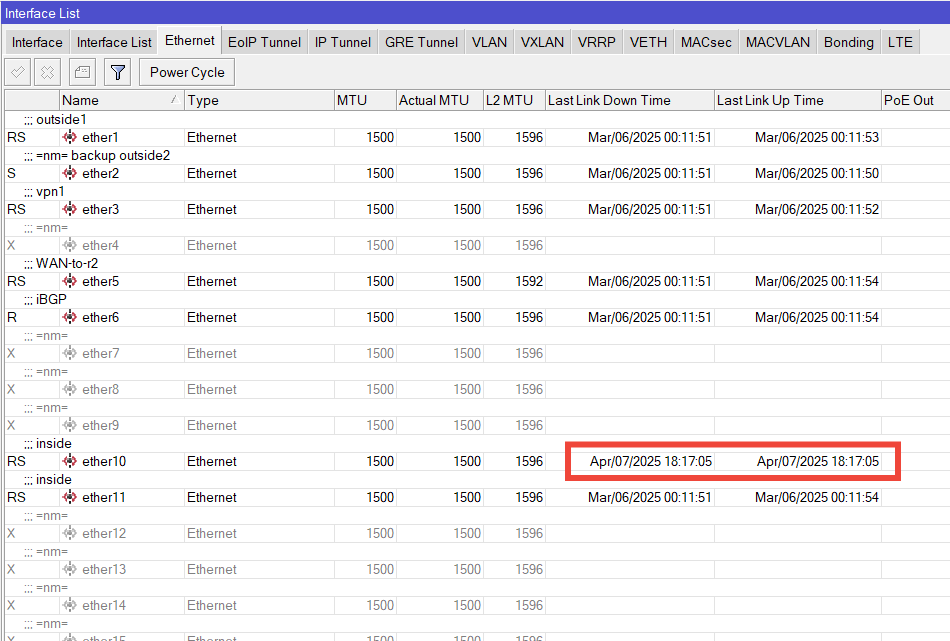
Task: Open the EoIP Tunnel tab
Action: tap(264, 42)
